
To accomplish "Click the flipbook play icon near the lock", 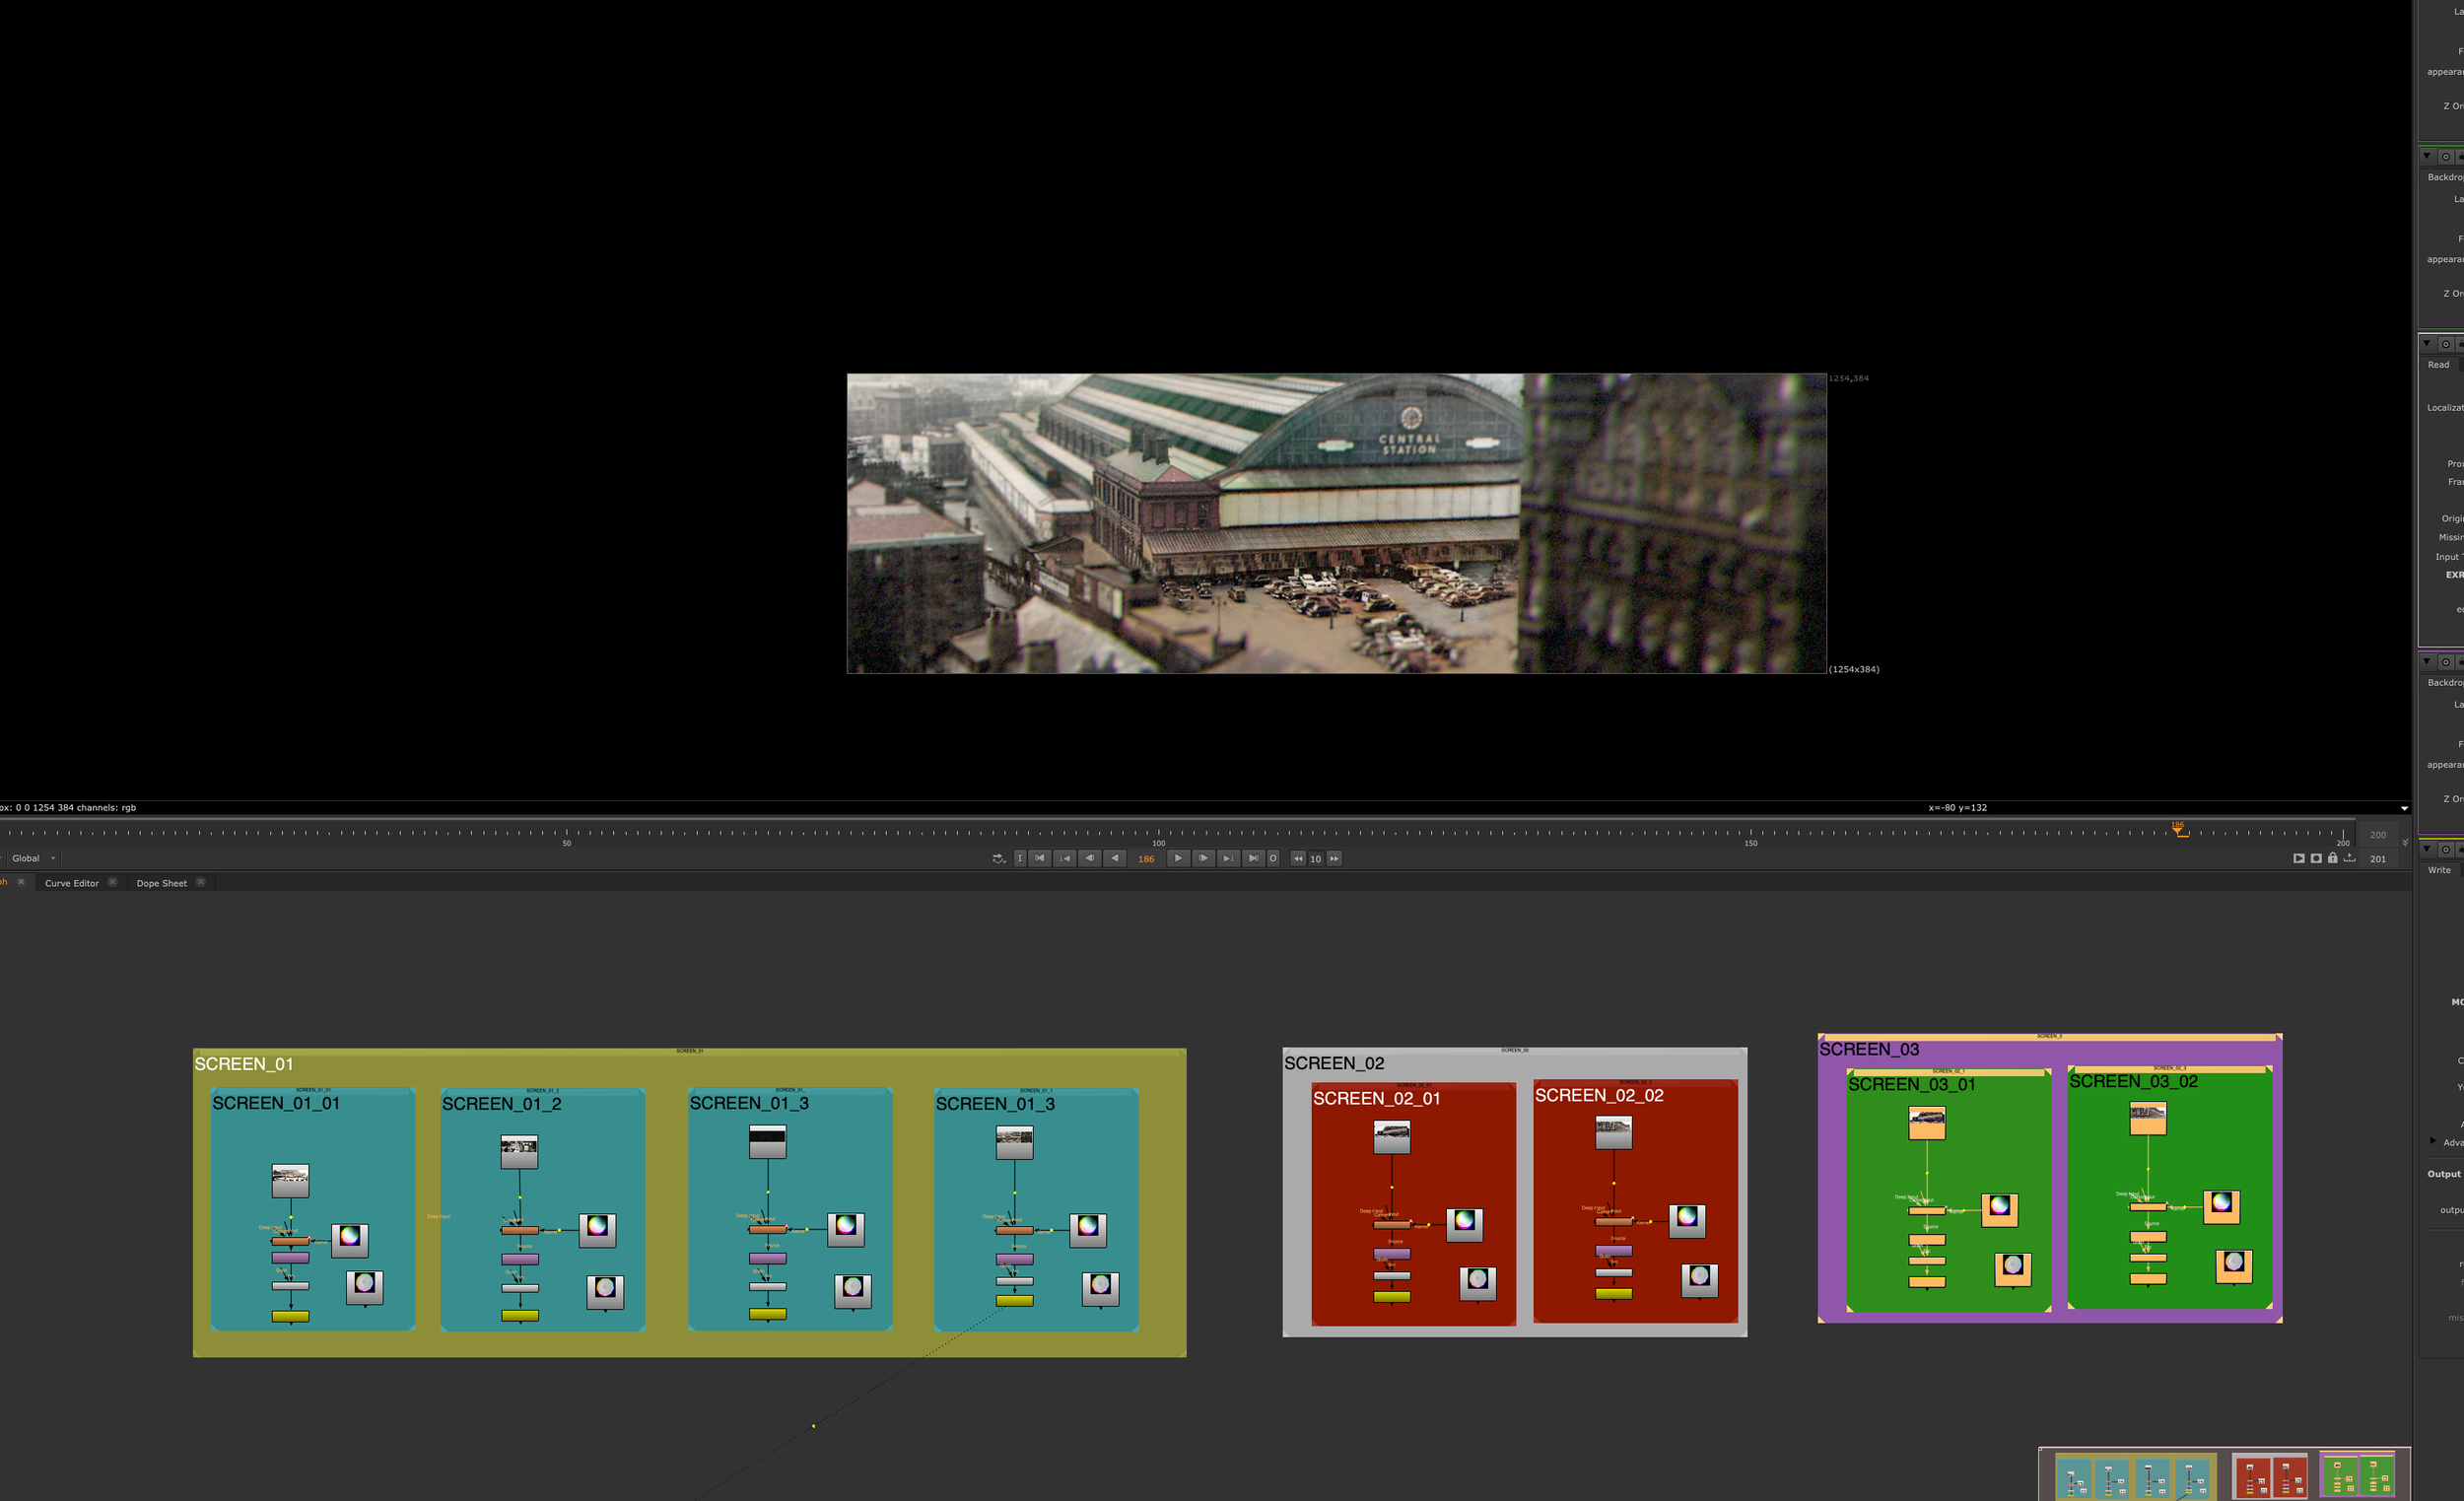I will (2299, 858).
